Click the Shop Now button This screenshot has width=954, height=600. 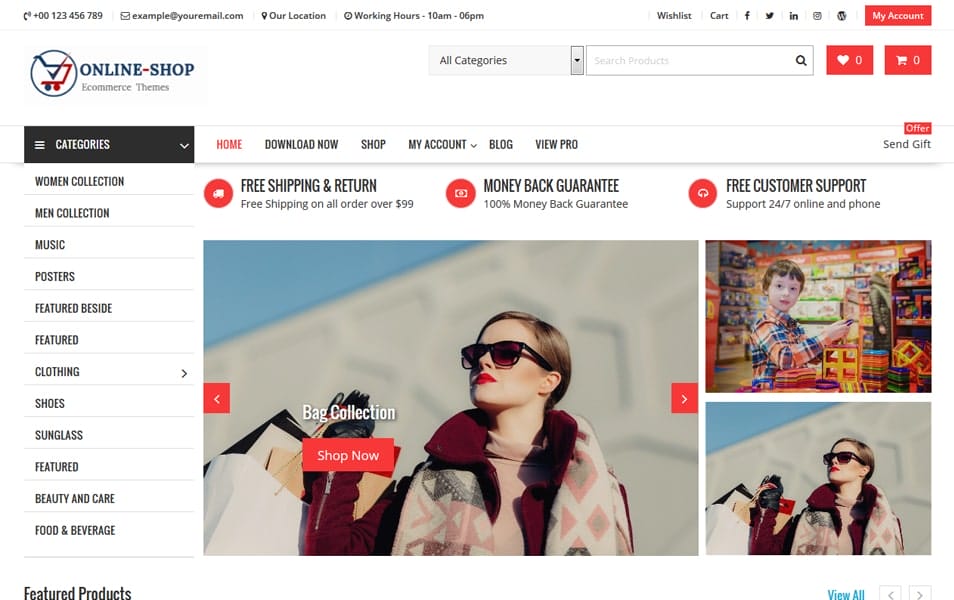coord(348,455)
